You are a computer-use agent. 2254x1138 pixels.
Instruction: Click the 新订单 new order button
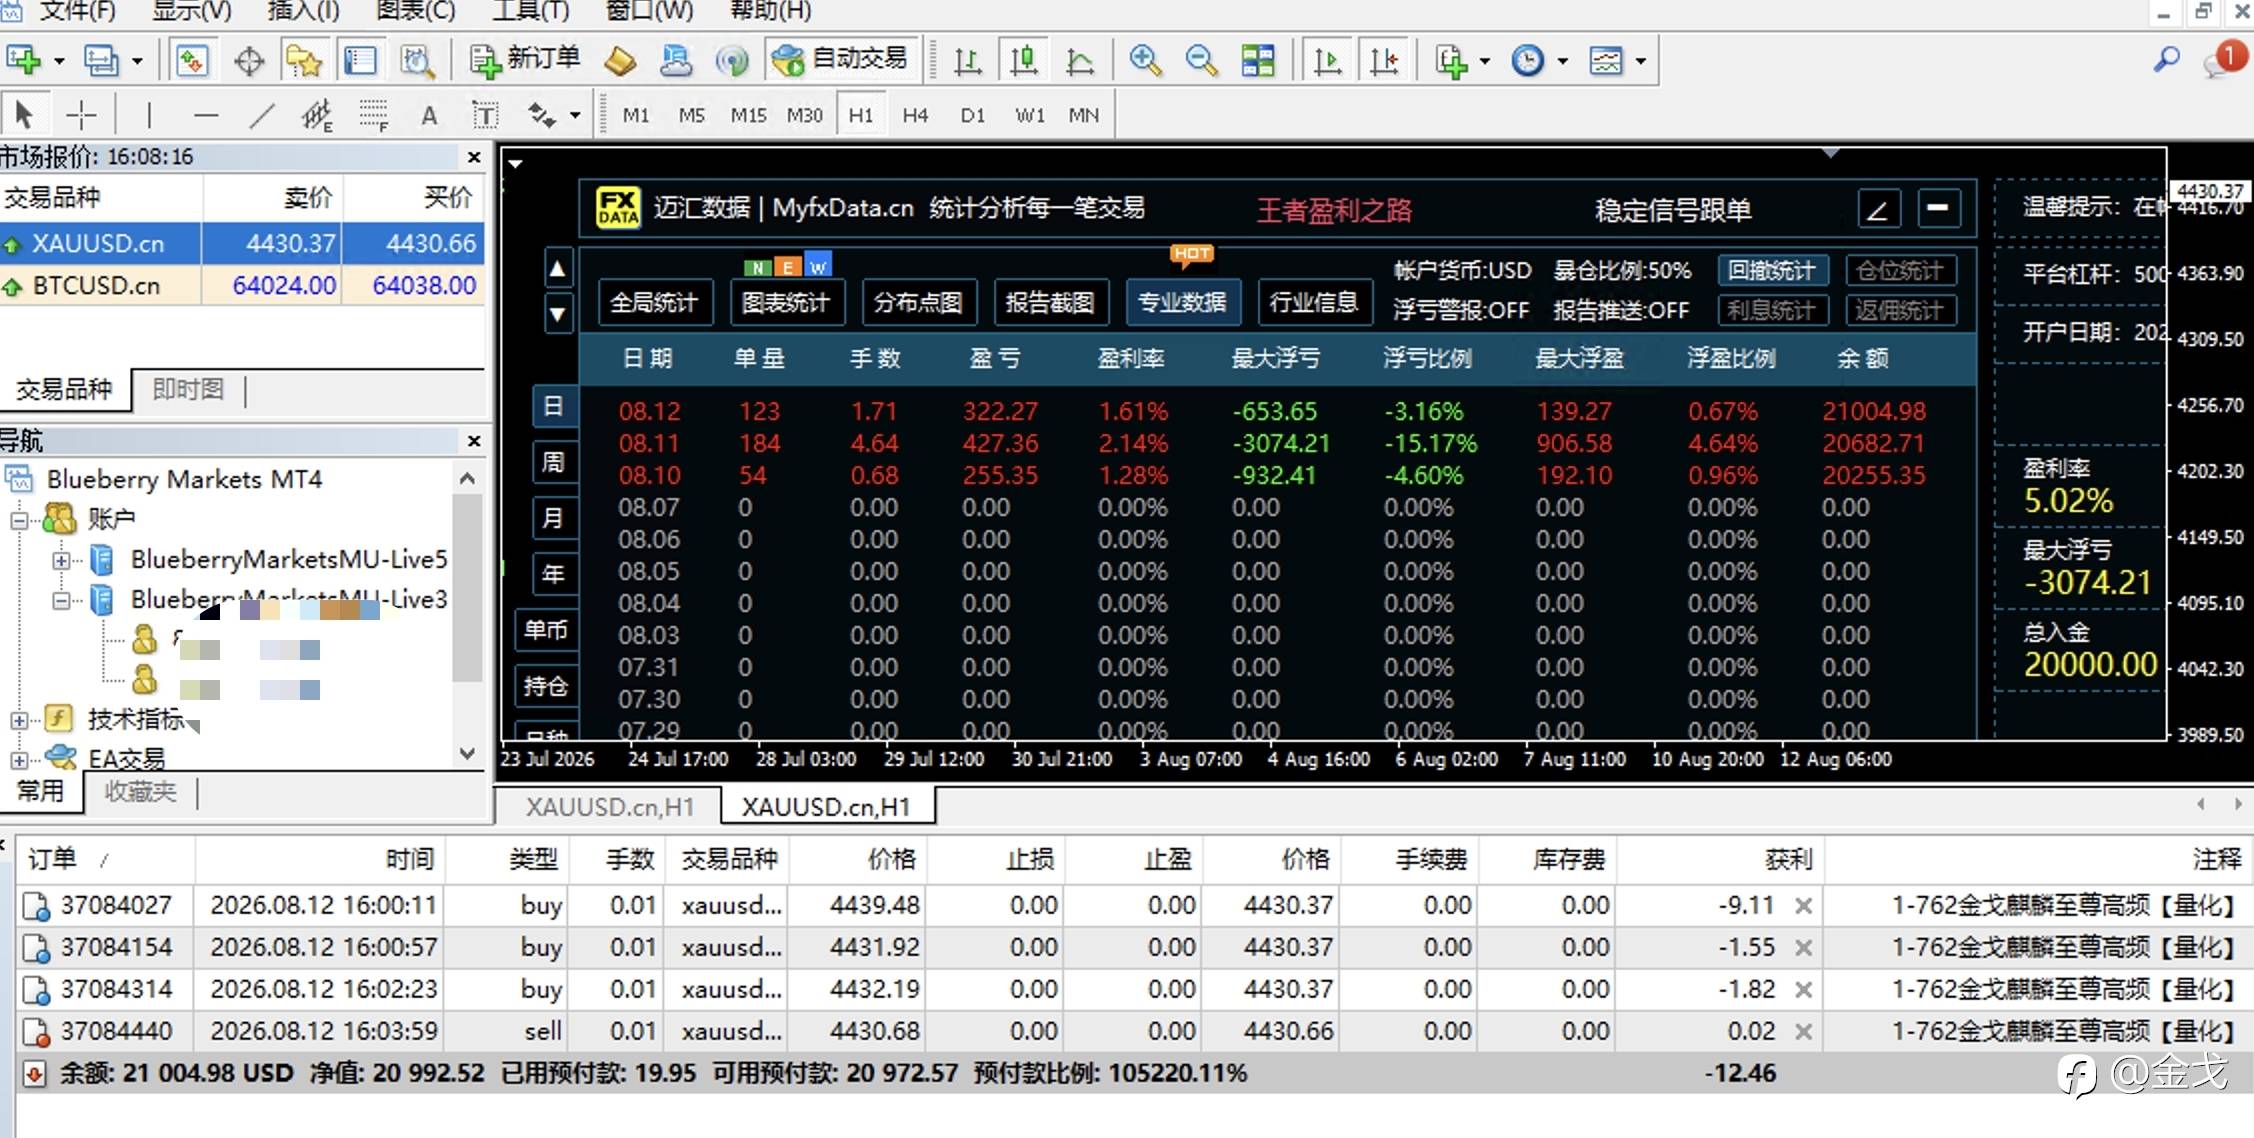525,59
